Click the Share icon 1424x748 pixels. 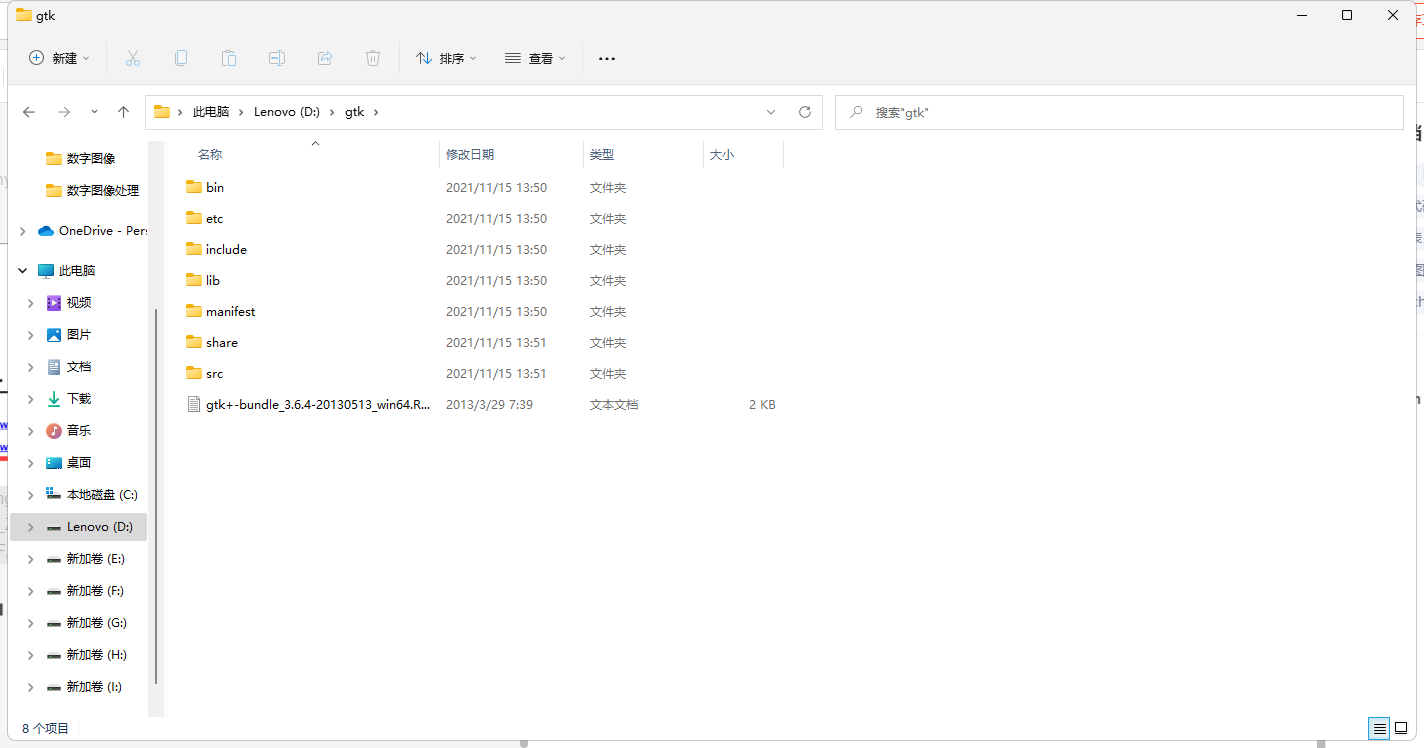click(325, 58)
